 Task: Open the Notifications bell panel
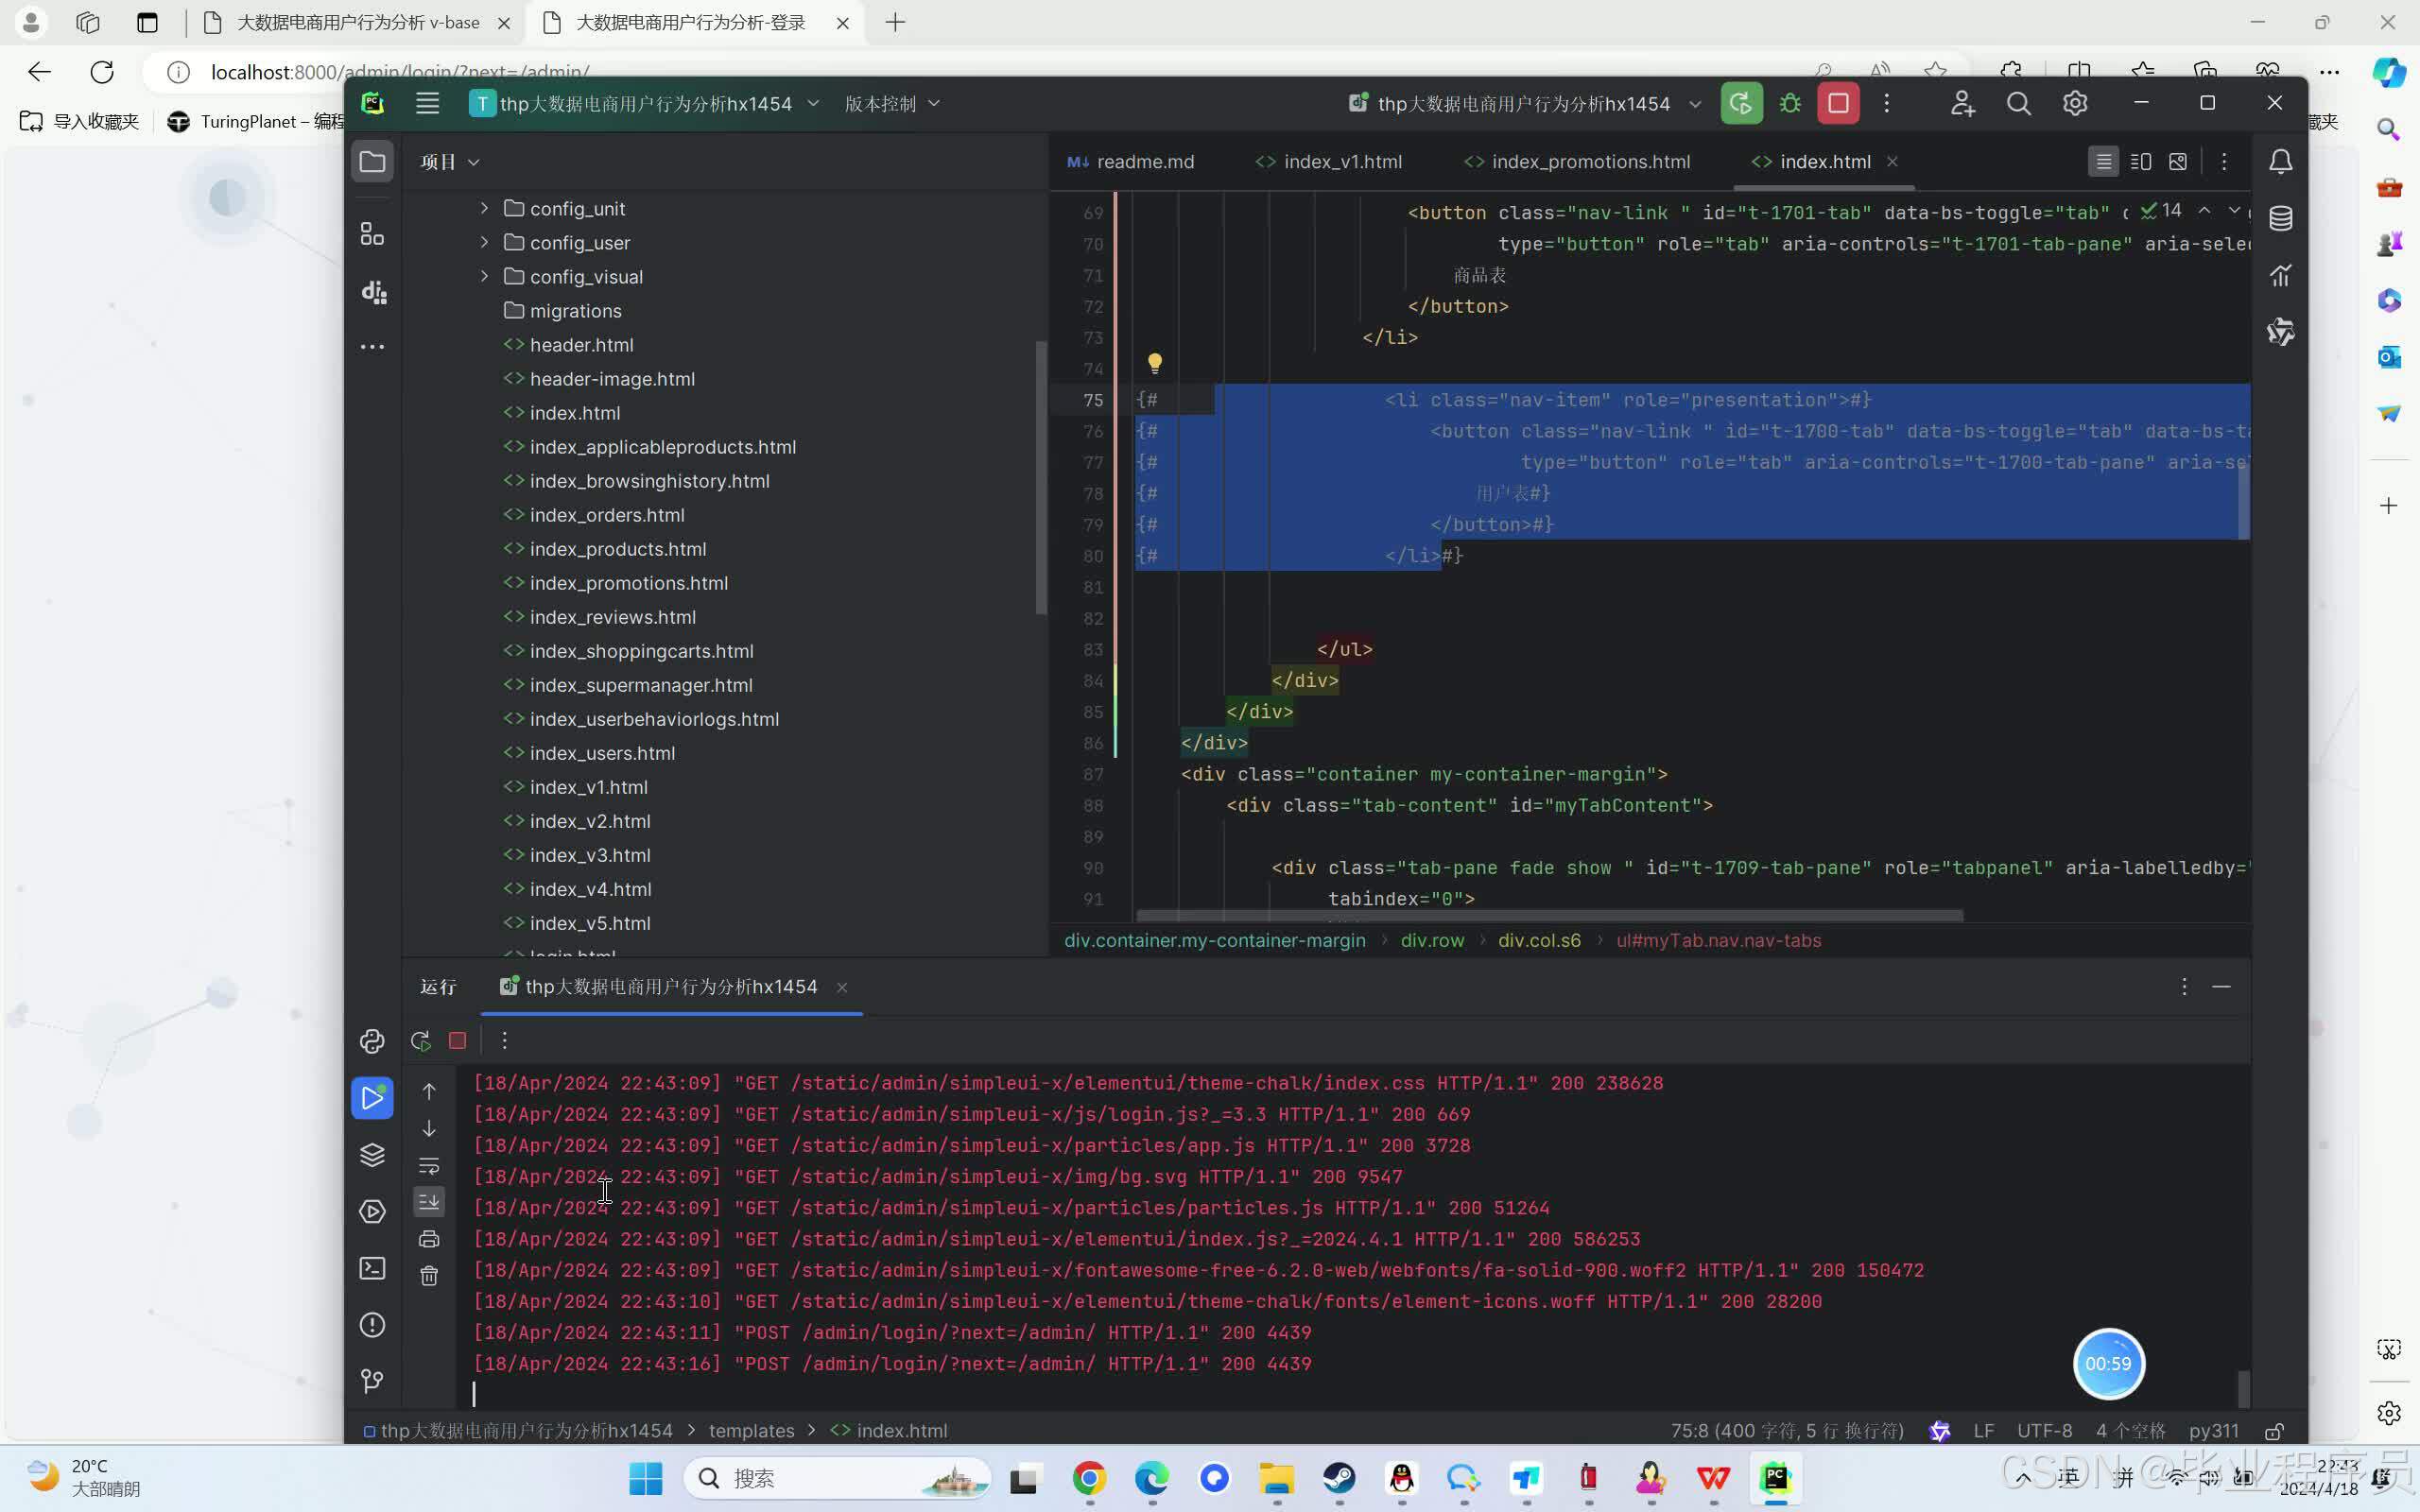[2281, 162]
